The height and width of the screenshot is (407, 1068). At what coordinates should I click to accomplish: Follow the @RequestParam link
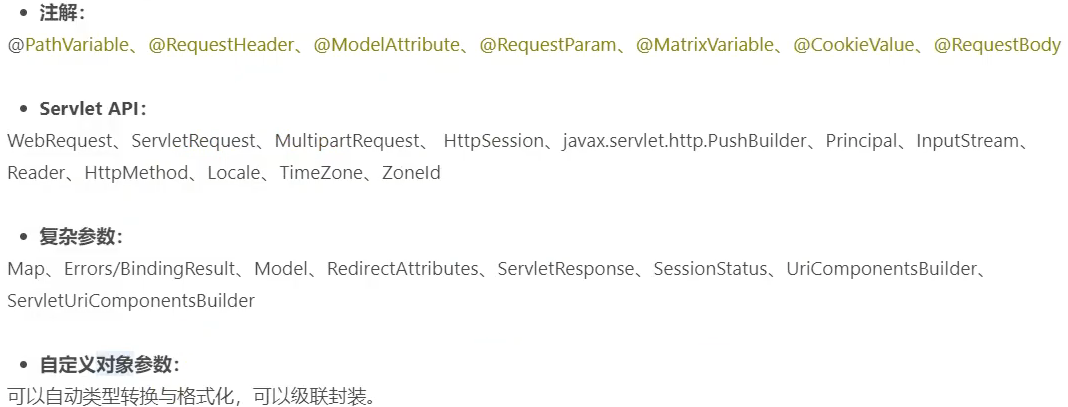548,46
